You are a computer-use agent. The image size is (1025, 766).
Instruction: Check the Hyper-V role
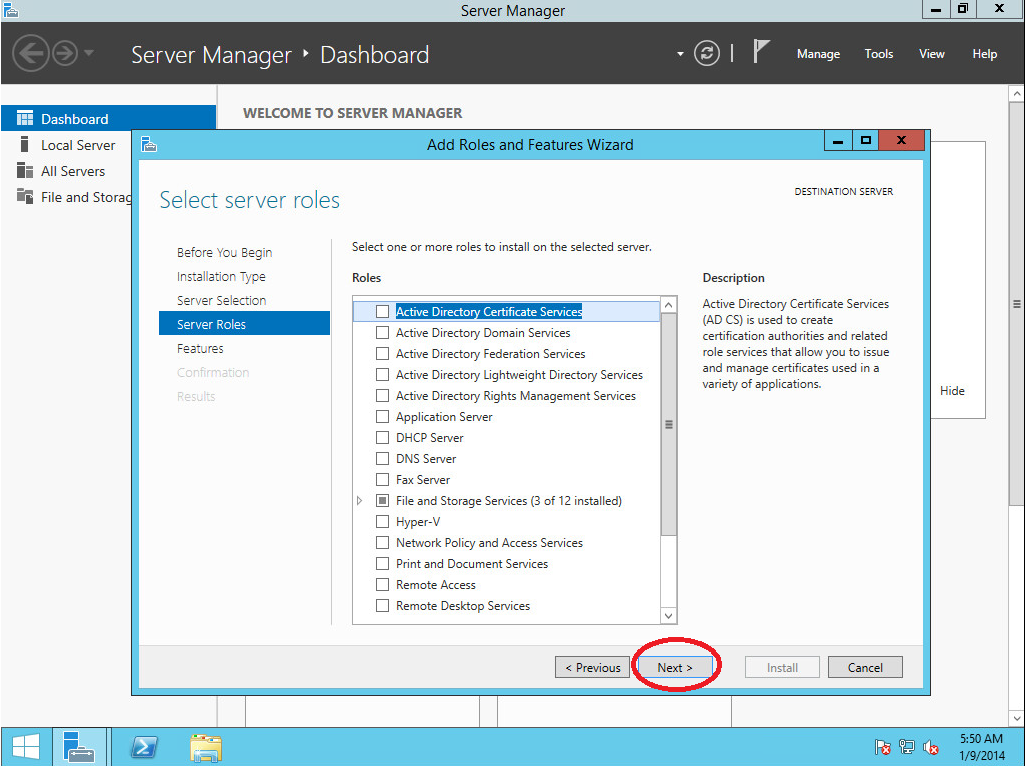coord(382,522)
